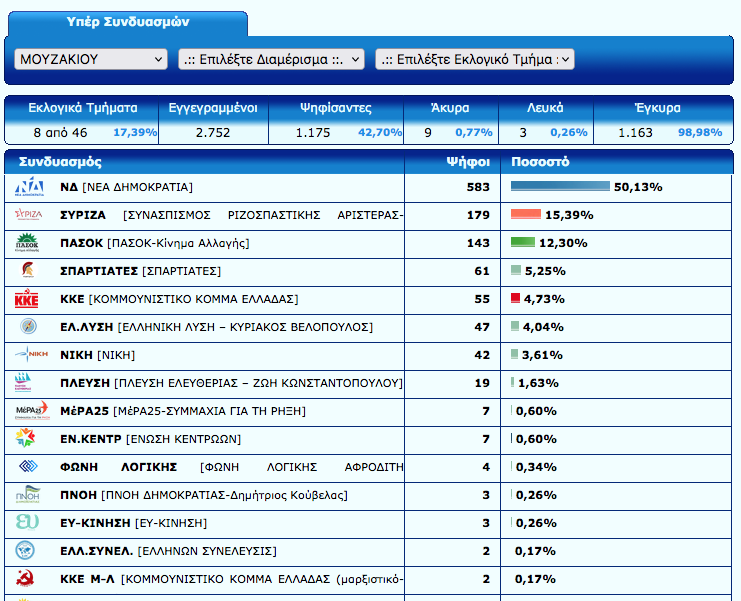This screenshot has height=601, width=741.
Task: Click the ΕΛ.ΛΥΣΗ party logo
Action: pos(27,327)
